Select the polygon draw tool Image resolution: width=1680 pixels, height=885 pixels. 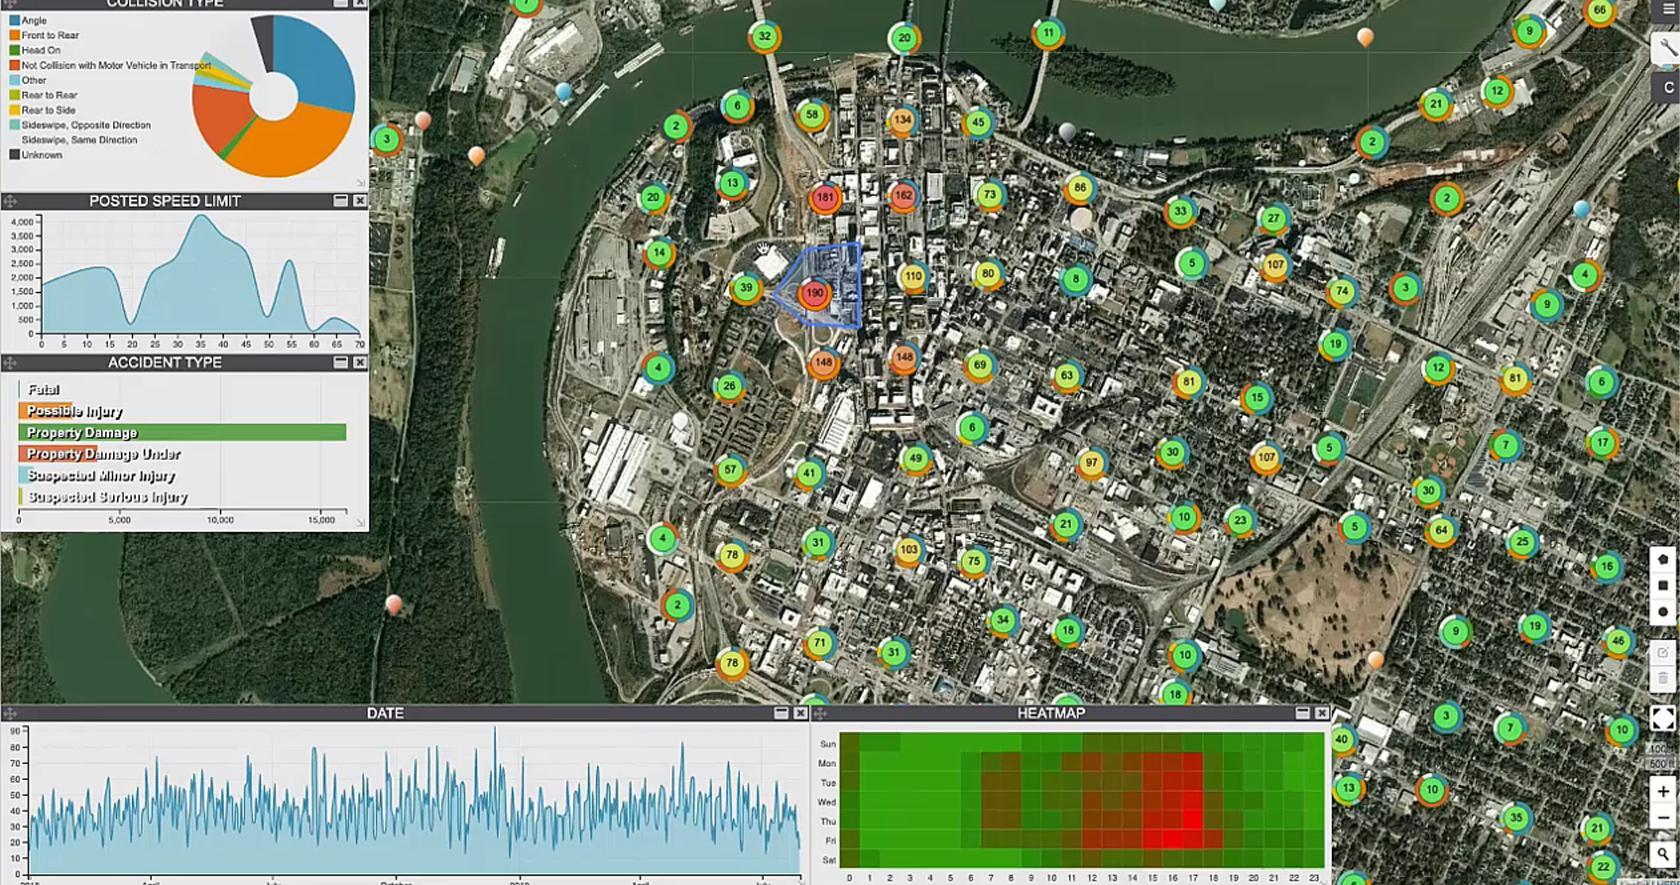pos(1663,559)
